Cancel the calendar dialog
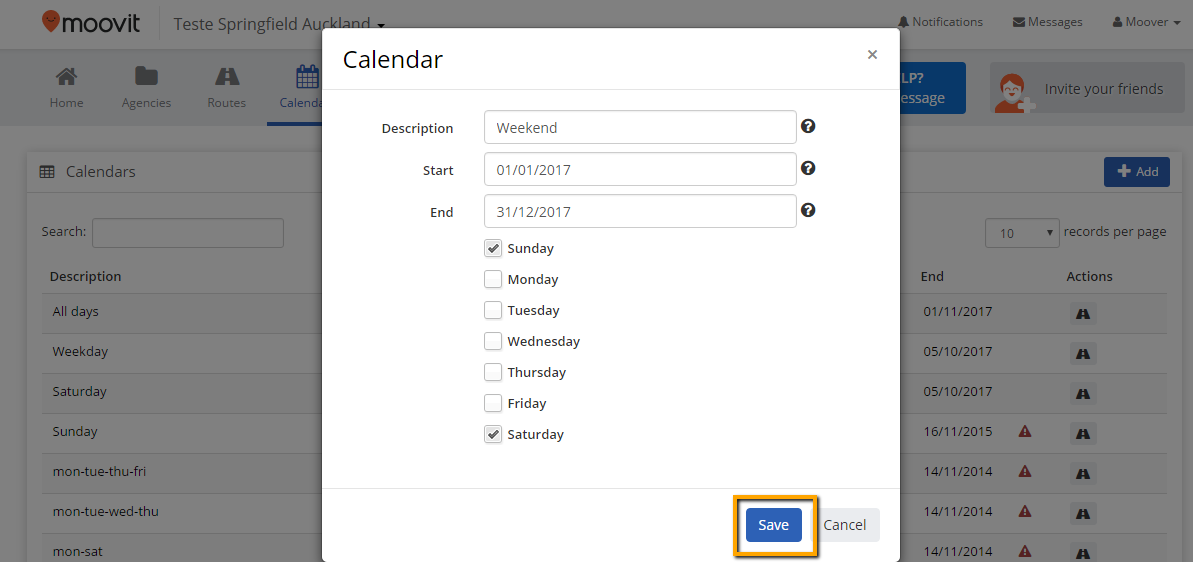The height and width of the screenshot is (562, 1193). [x=845, y=525]
